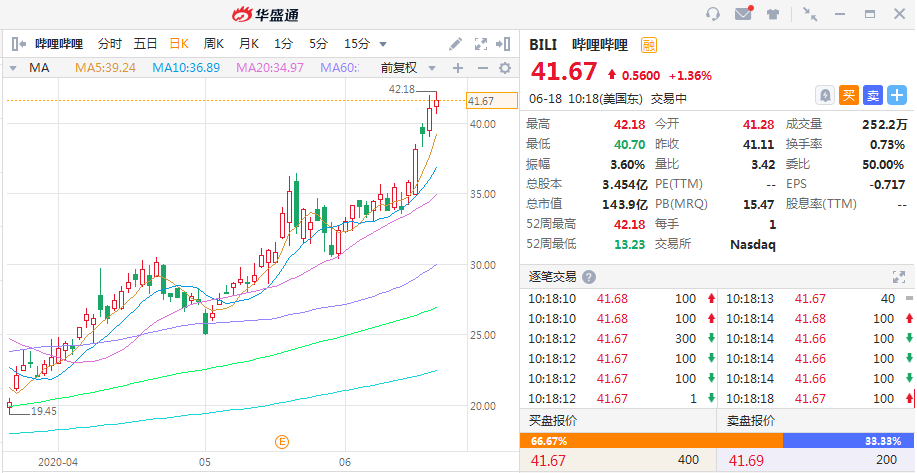The width and height of the screenshot is (917, 473).
Task: Toggle fullscreen chart icon
Action: point(481,43)
